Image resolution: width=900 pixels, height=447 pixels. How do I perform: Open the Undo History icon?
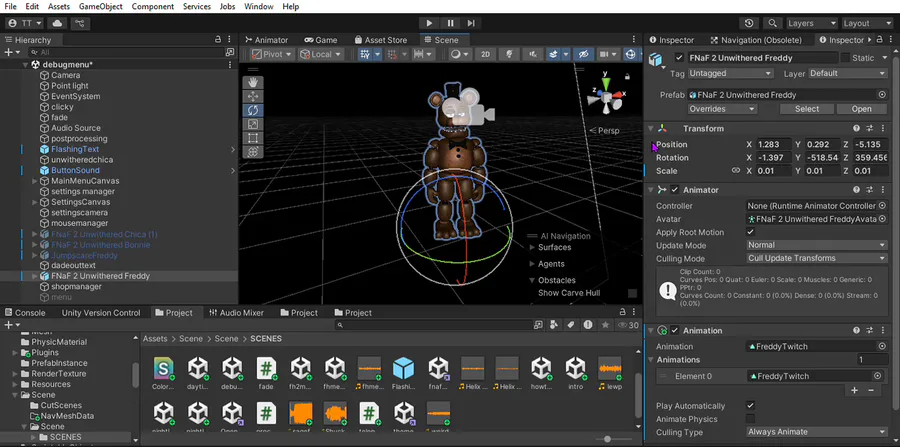tap(748, 24)
